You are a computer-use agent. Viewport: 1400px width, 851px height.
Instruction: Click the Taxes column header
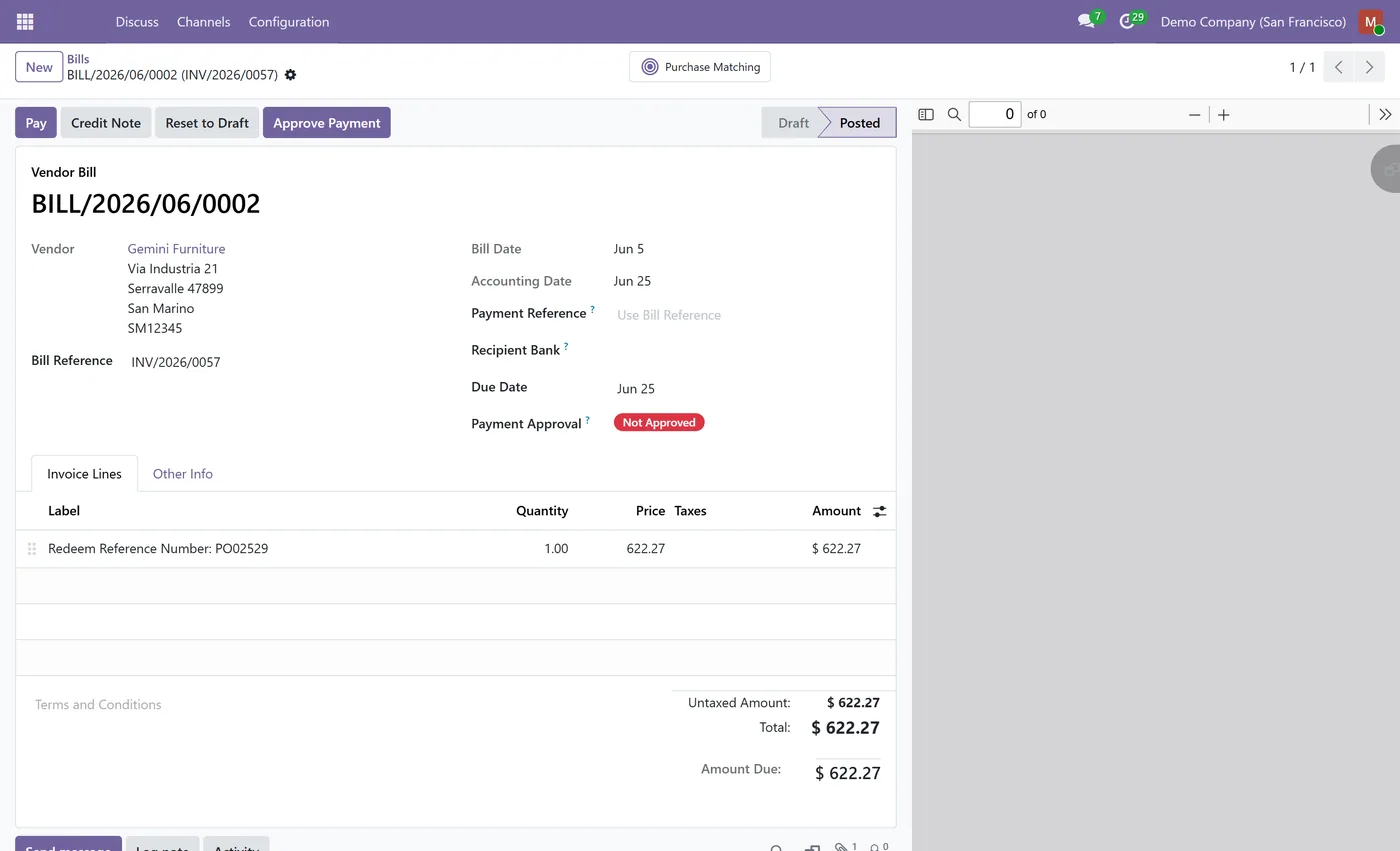click(690, 511)
